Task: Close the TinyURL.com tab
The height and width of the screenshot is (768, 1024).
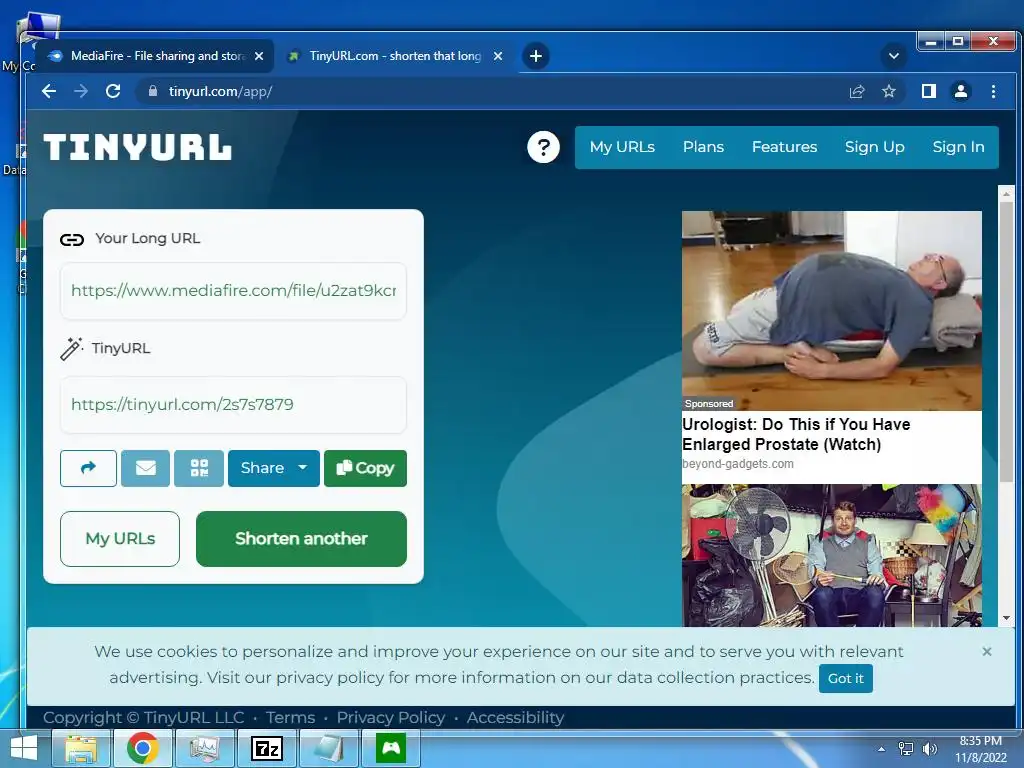Action: tap(498, 56)
